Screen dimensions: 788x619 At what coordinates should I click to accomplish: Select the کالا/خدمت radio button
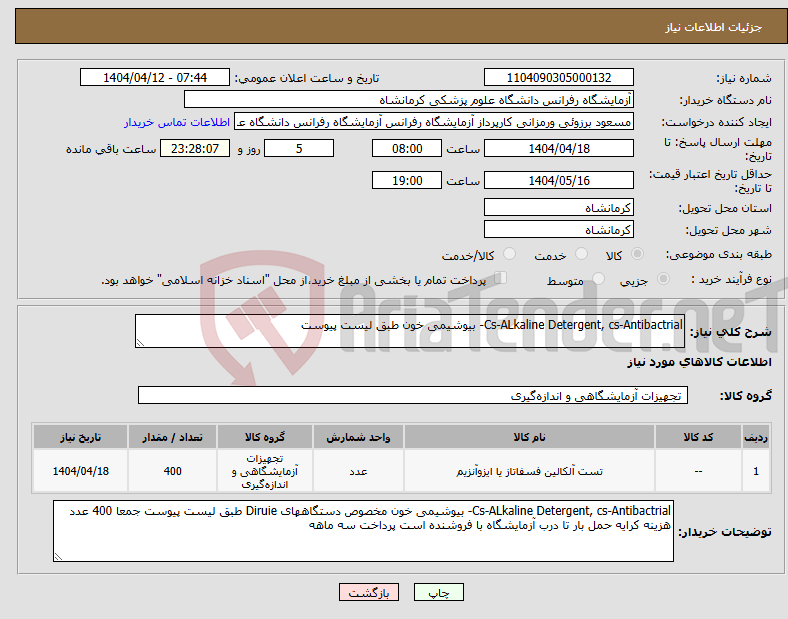pyautogui.click(x=509, y=254)
